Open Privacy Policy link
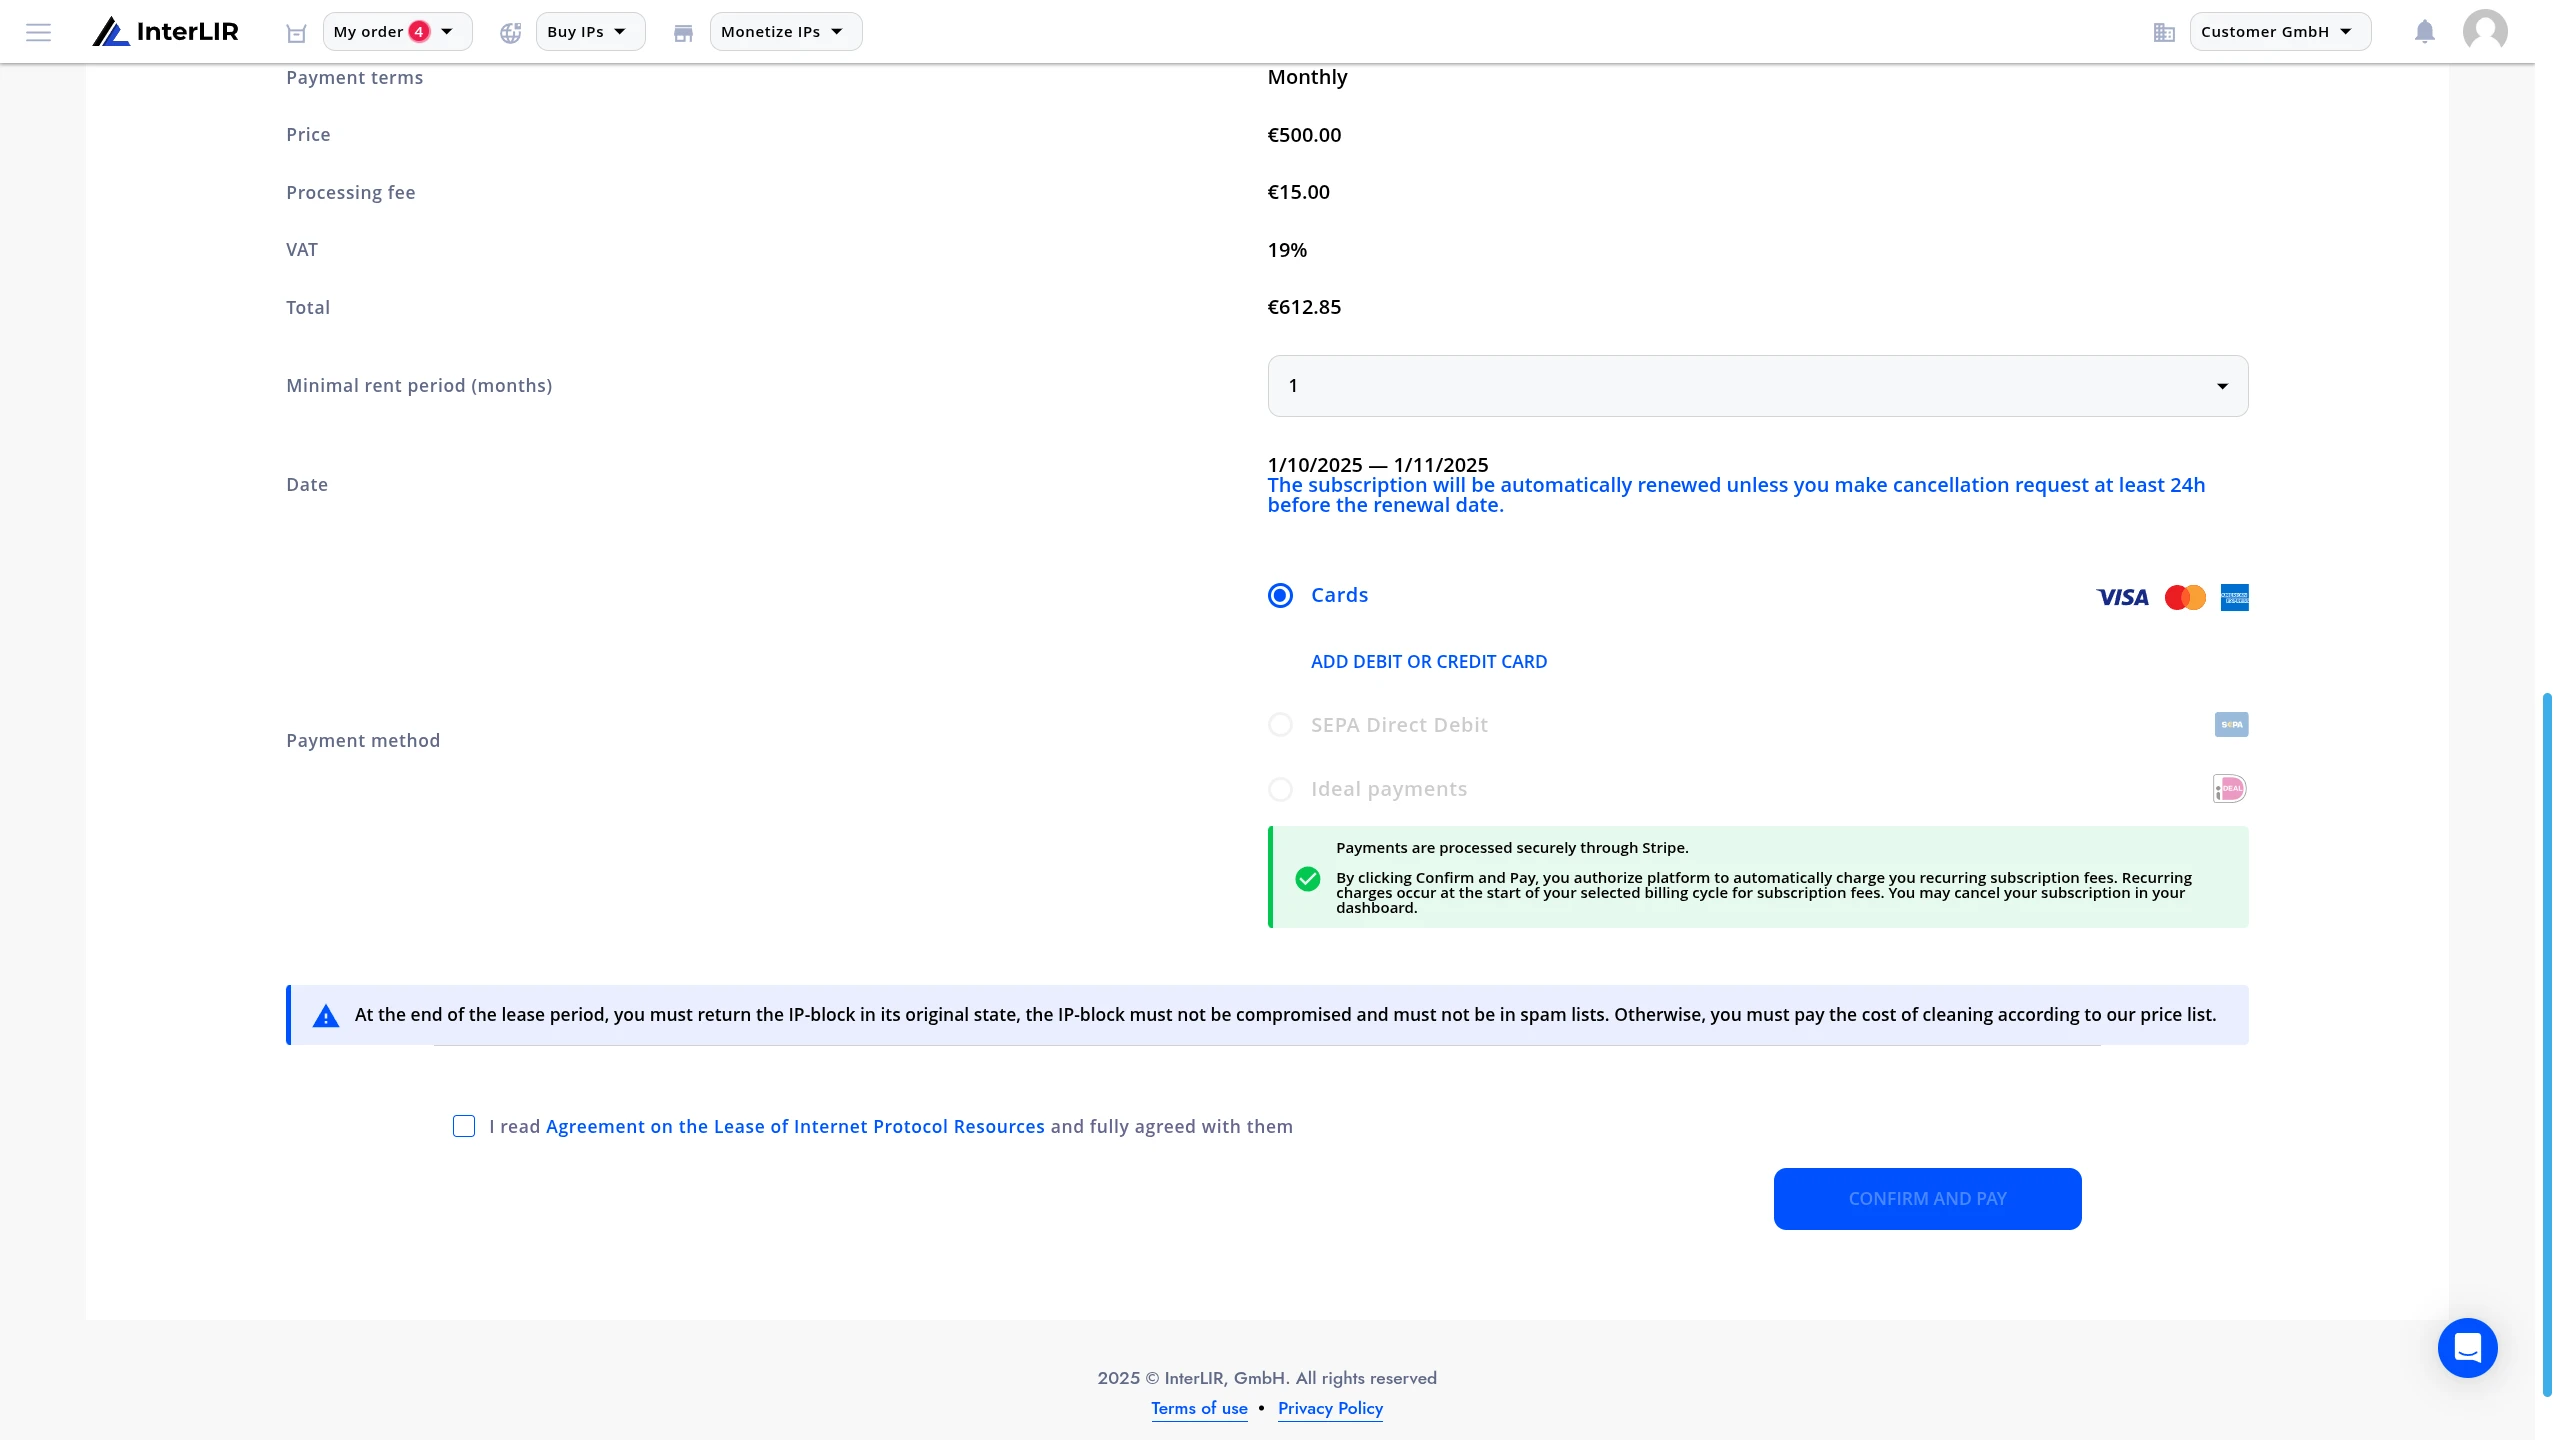 [1330, 1408]
